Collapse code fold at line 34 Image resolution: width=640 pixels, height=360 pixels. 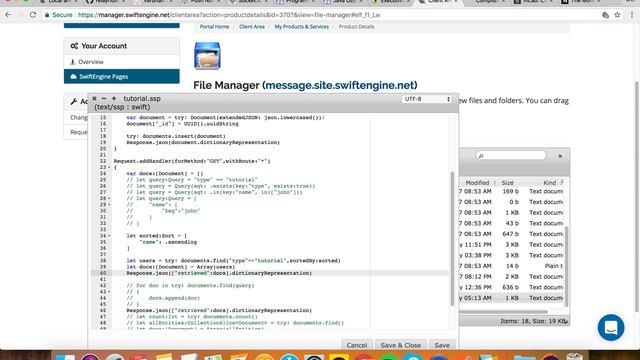[x=109, y=236]
